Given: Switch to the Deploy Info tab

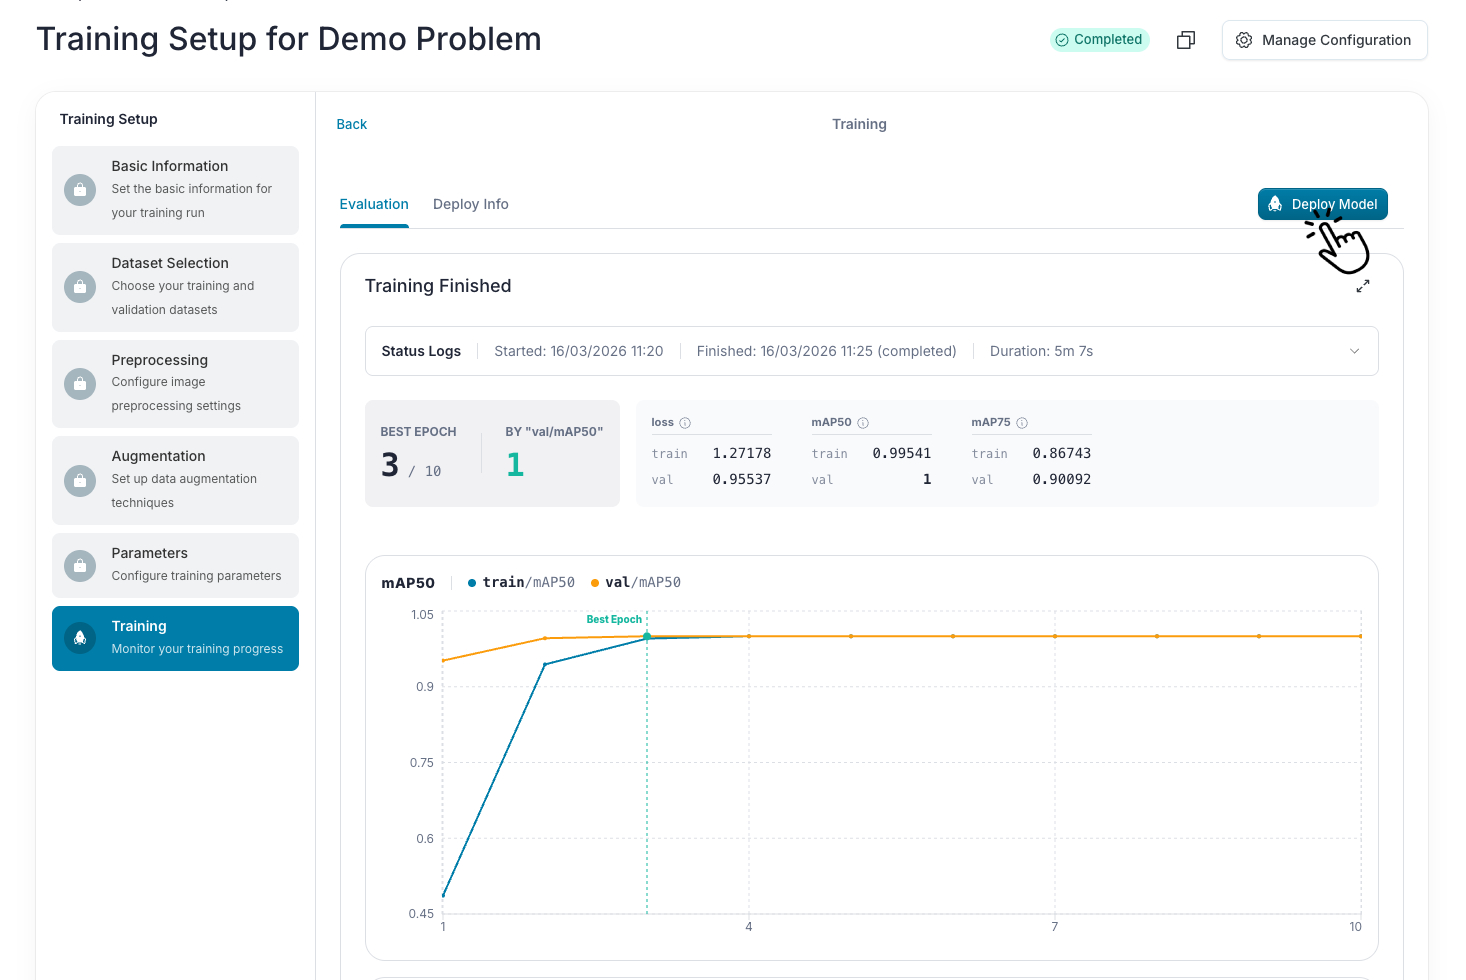Looking at the screenshot, I should pyautogui.click(x=470, y=204).
